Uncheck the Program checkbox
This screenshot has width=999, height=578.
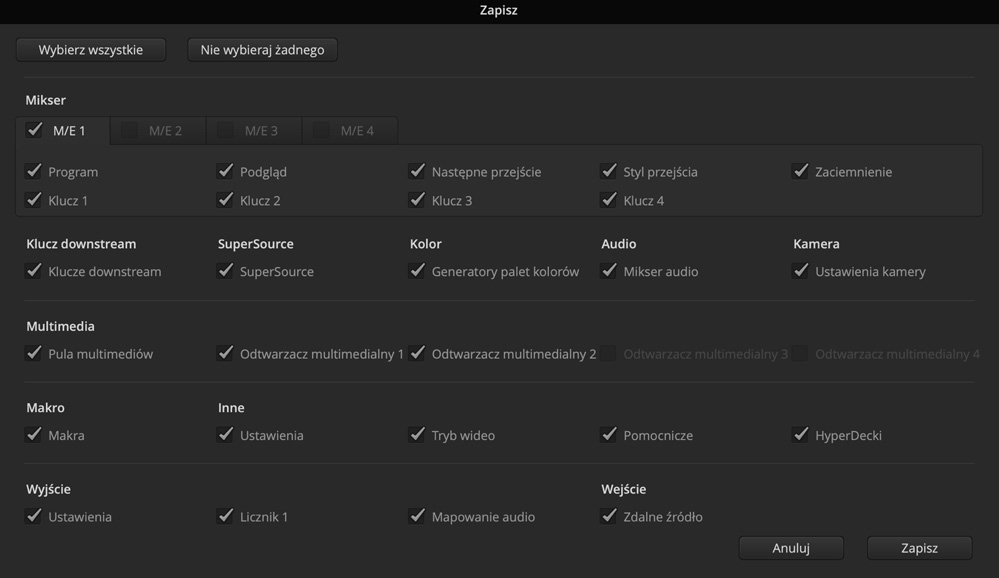[34, 171]
